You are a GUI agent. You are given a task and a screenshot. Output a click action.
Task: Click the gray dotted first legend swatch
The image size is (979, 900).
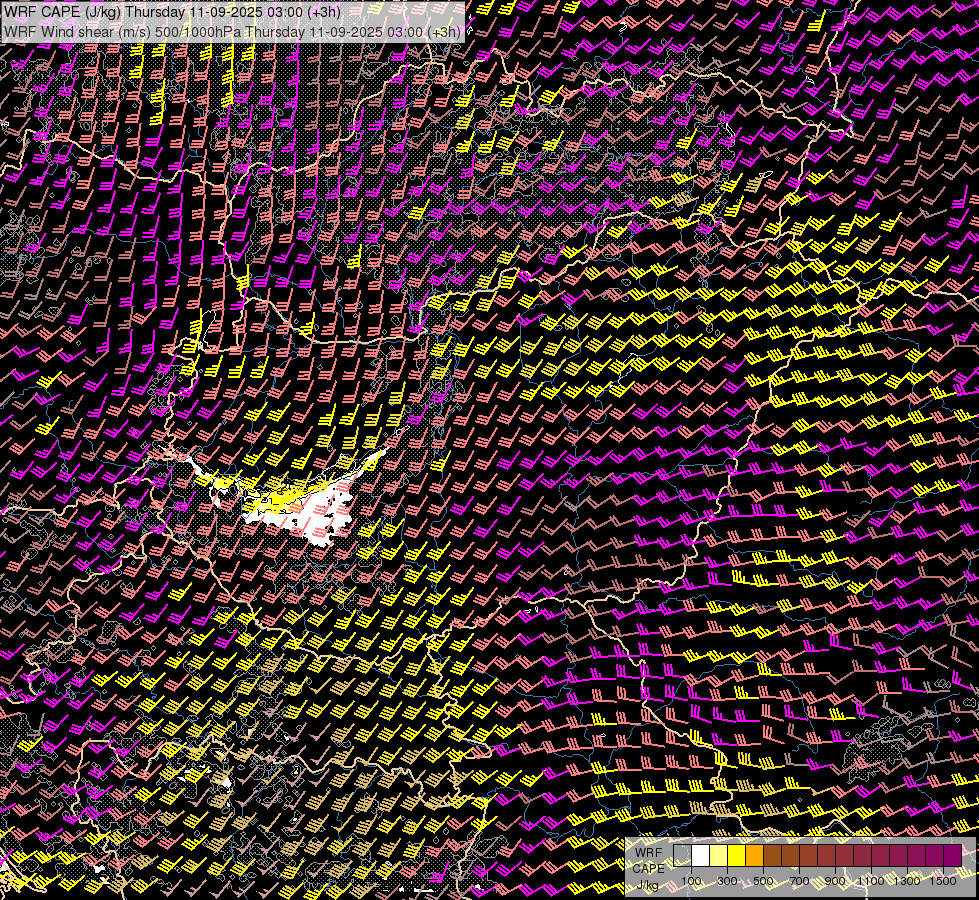pos(682,855)
